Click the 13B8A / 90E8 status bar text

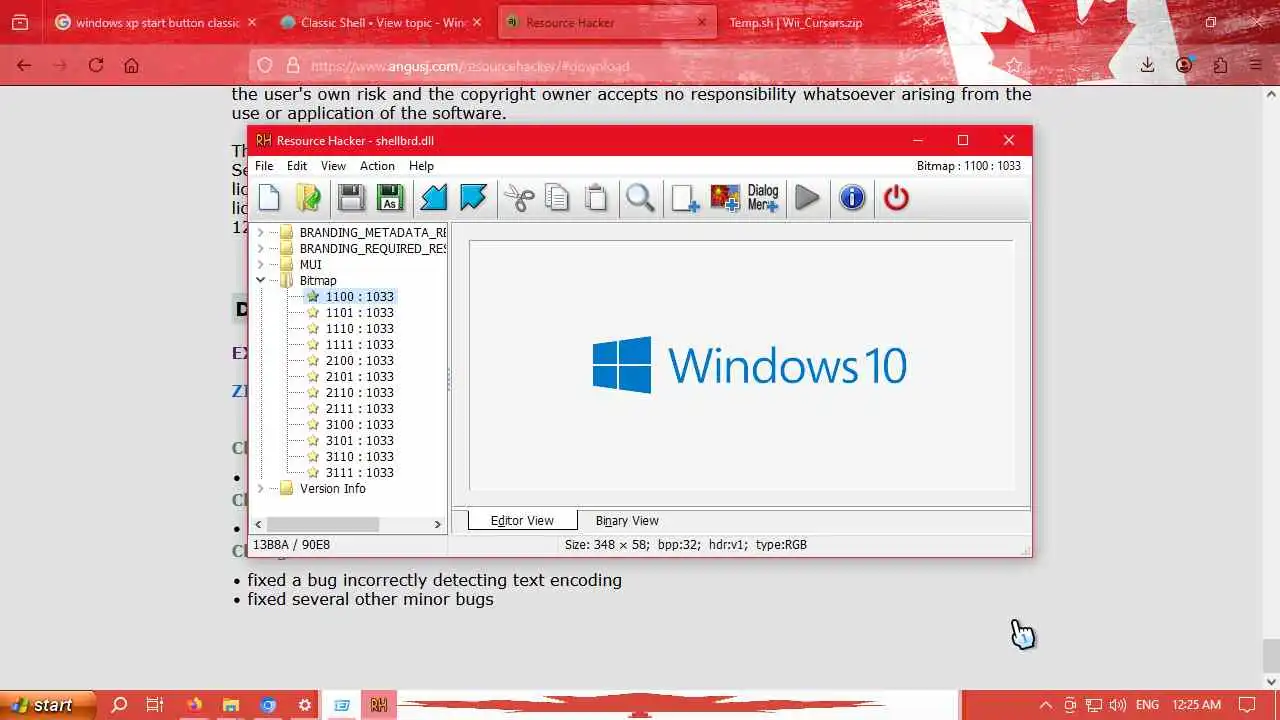(291, 545)
